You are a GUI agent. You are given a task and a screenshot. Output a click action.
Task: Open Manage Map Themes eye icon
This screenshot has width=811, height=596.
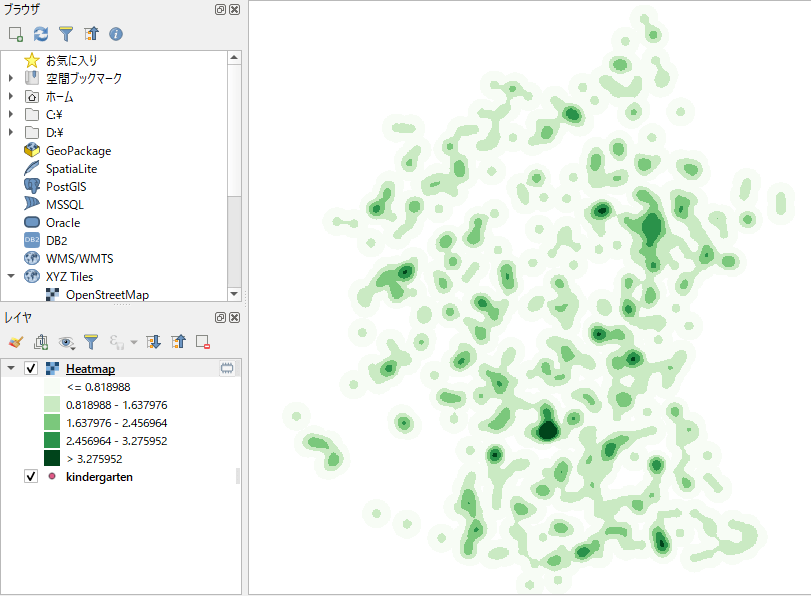tap(66, 342)
